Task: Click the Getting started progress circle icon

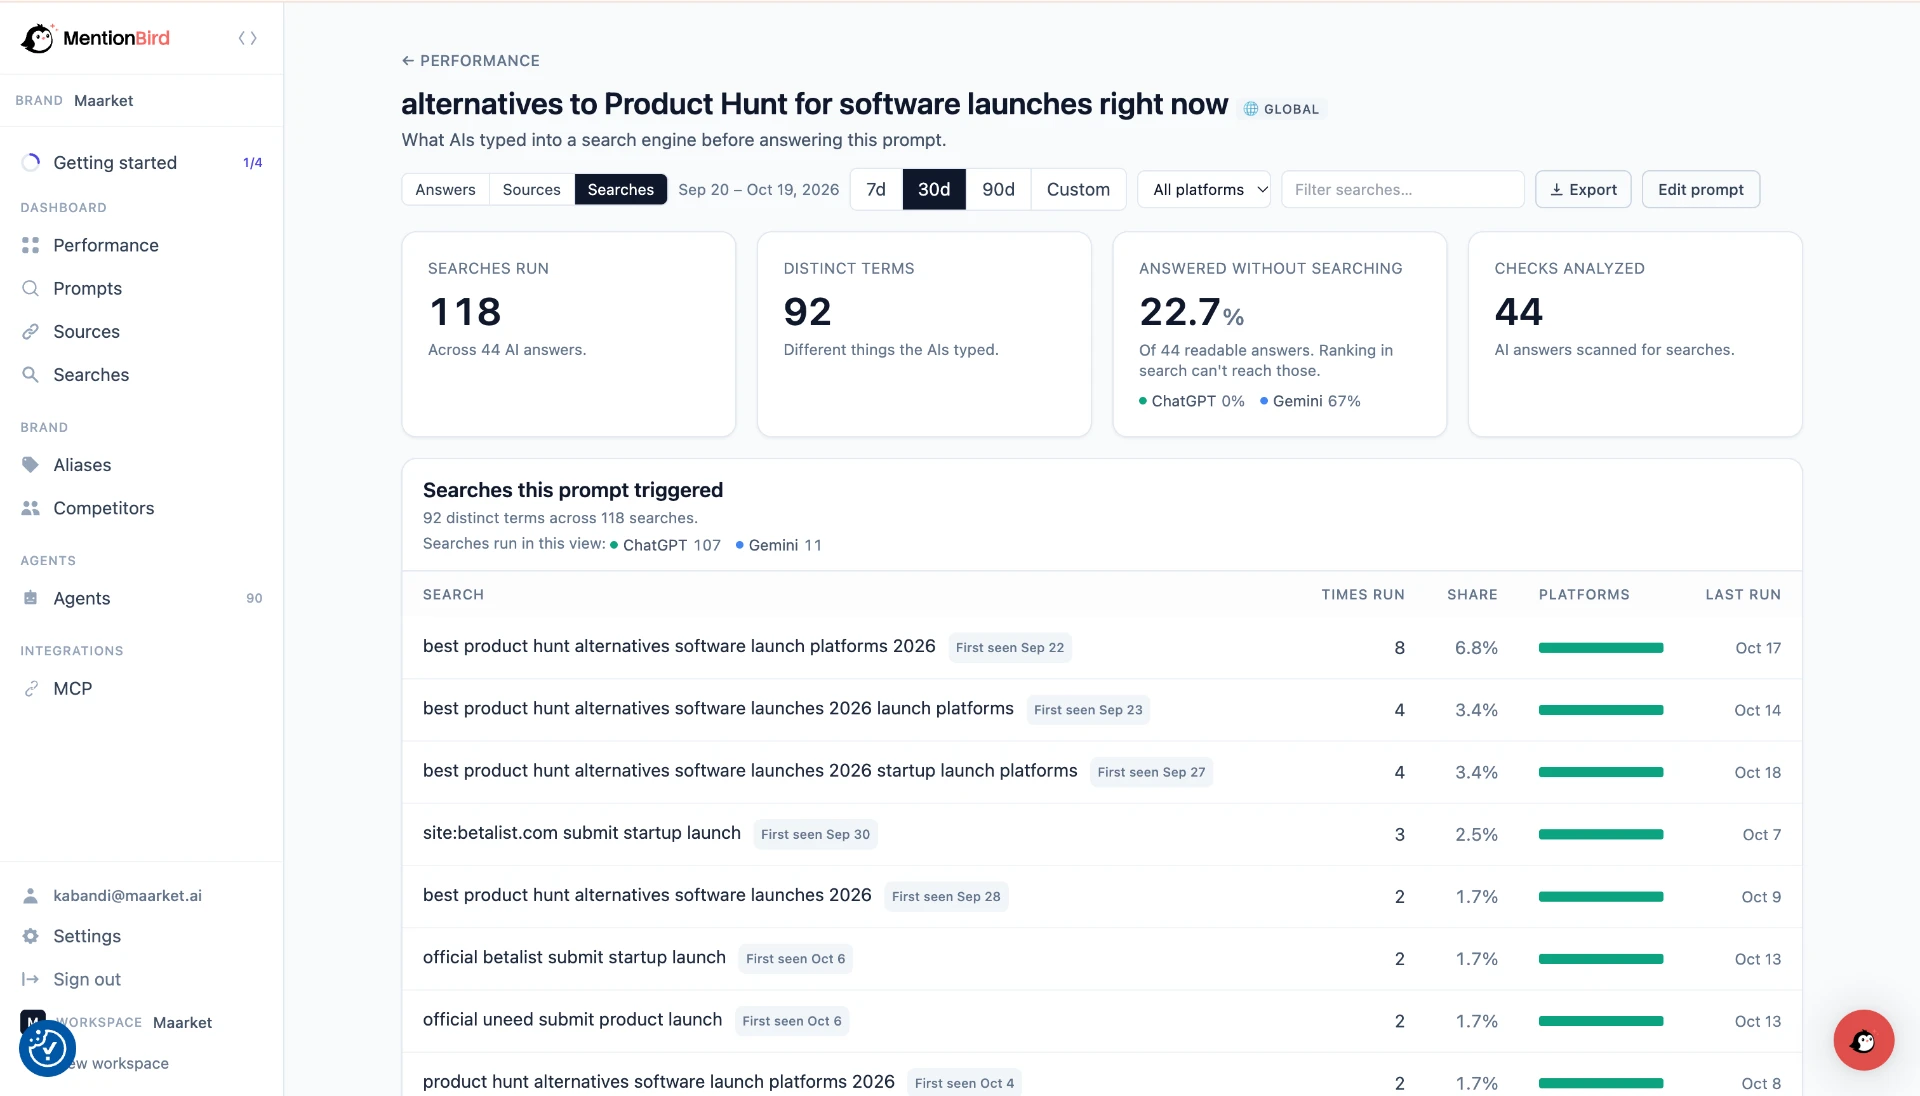Action: [31, 162]
